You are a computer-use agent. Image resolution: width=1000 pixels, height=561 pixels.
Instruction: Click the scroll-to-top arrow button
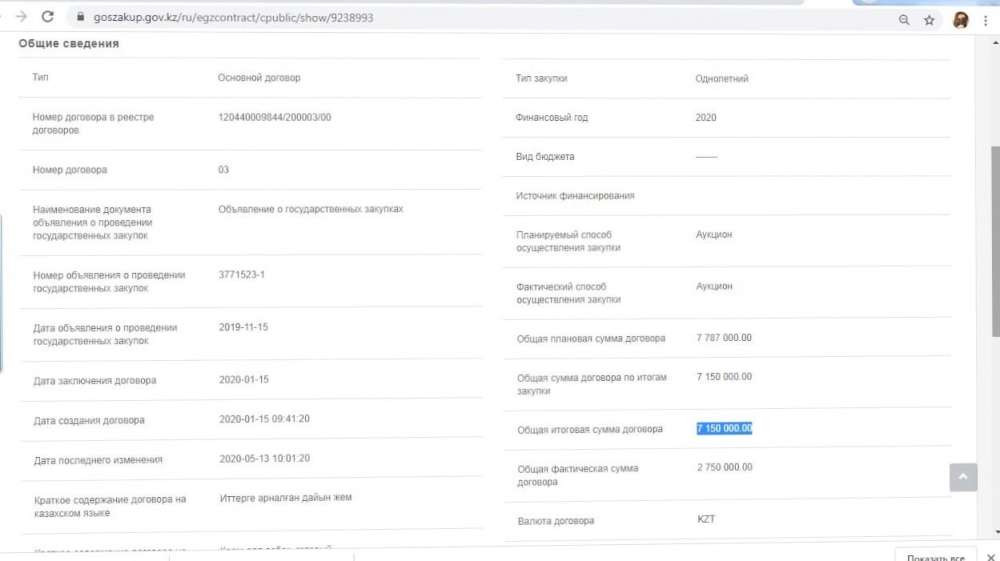point(963,478)
